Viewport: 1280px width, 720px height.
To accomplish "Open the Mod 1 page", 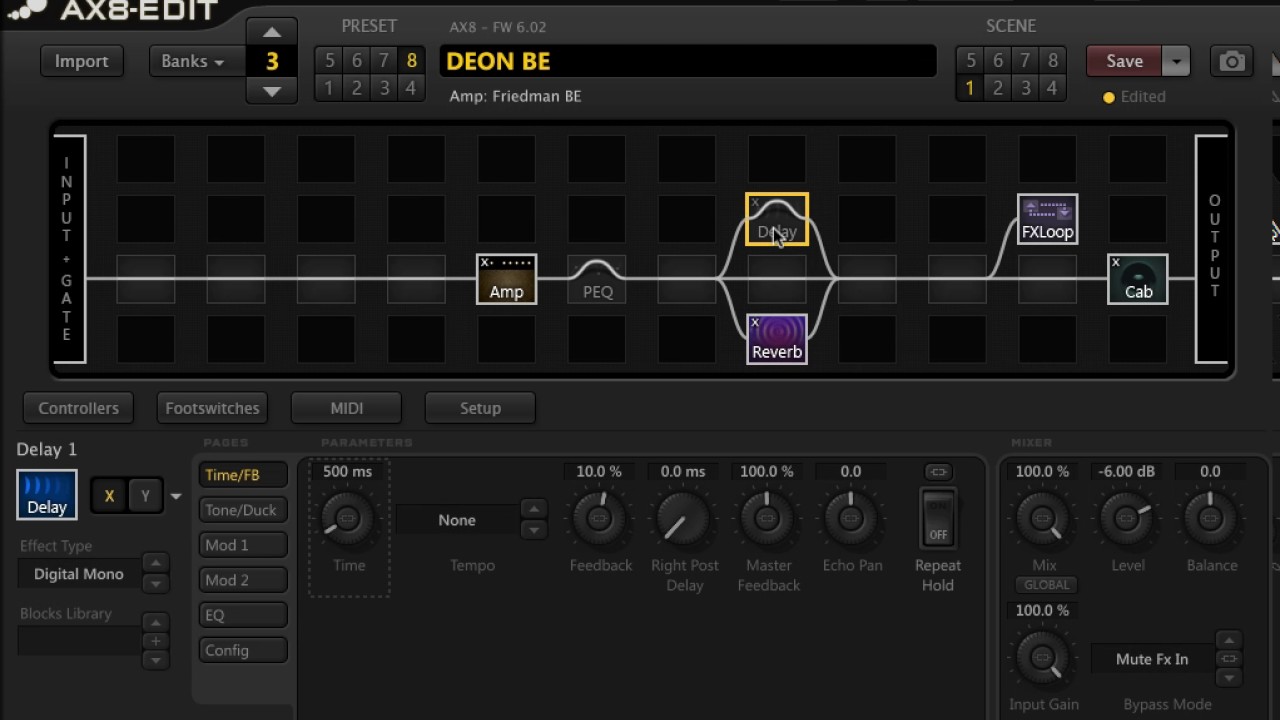I will click(243, 545).
